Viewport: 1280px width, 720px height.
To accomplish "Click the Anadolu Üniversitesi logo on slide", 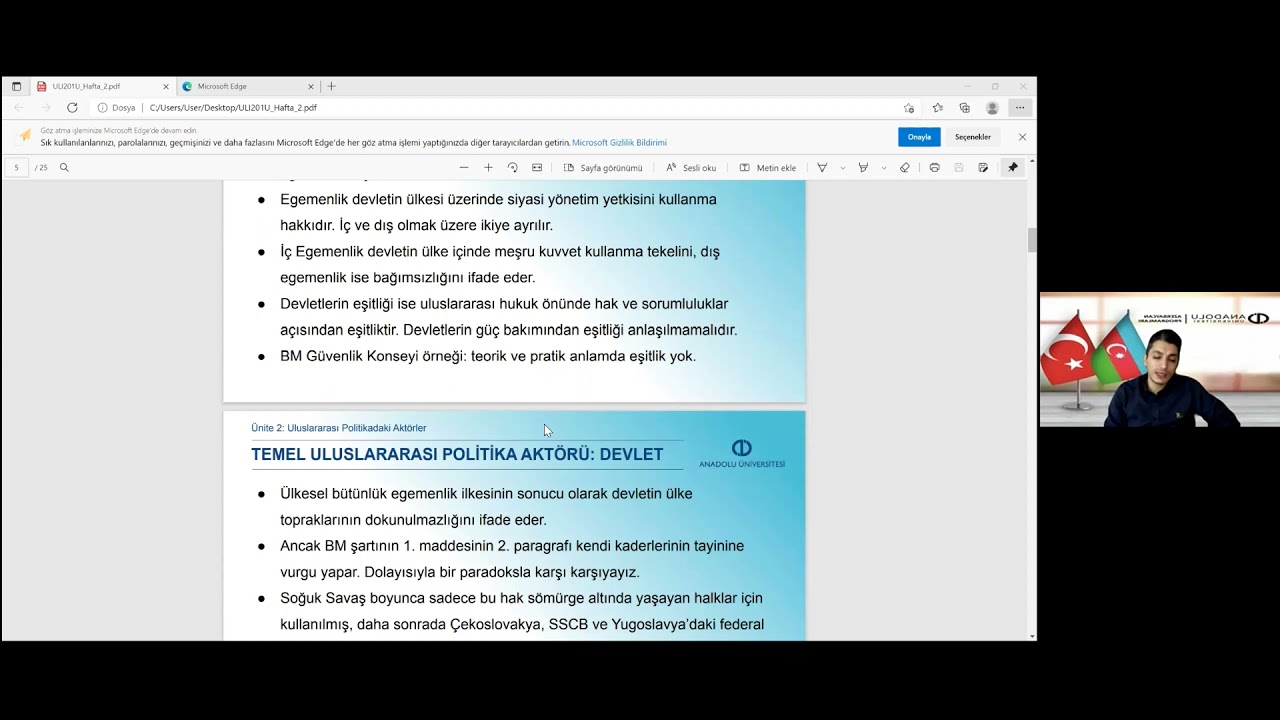I will 742,453.
